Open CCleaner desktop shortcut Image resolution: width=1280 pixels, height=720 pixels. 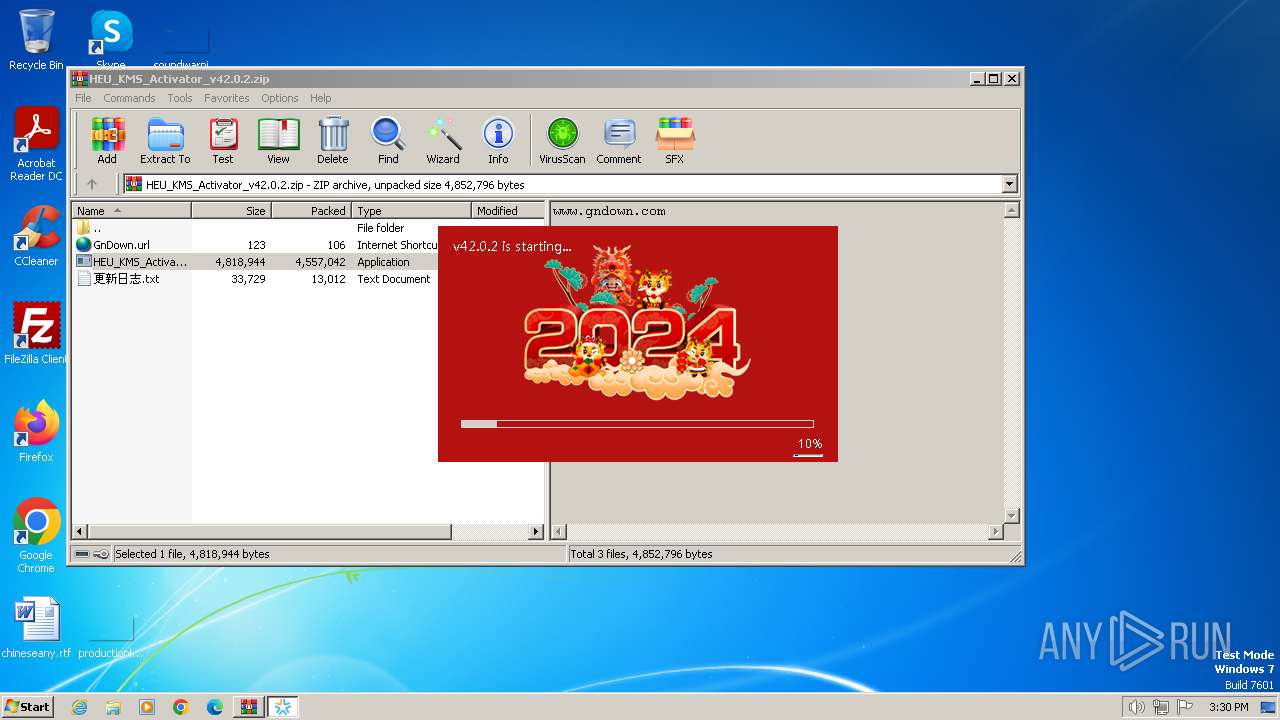click(x=36, y=236)
